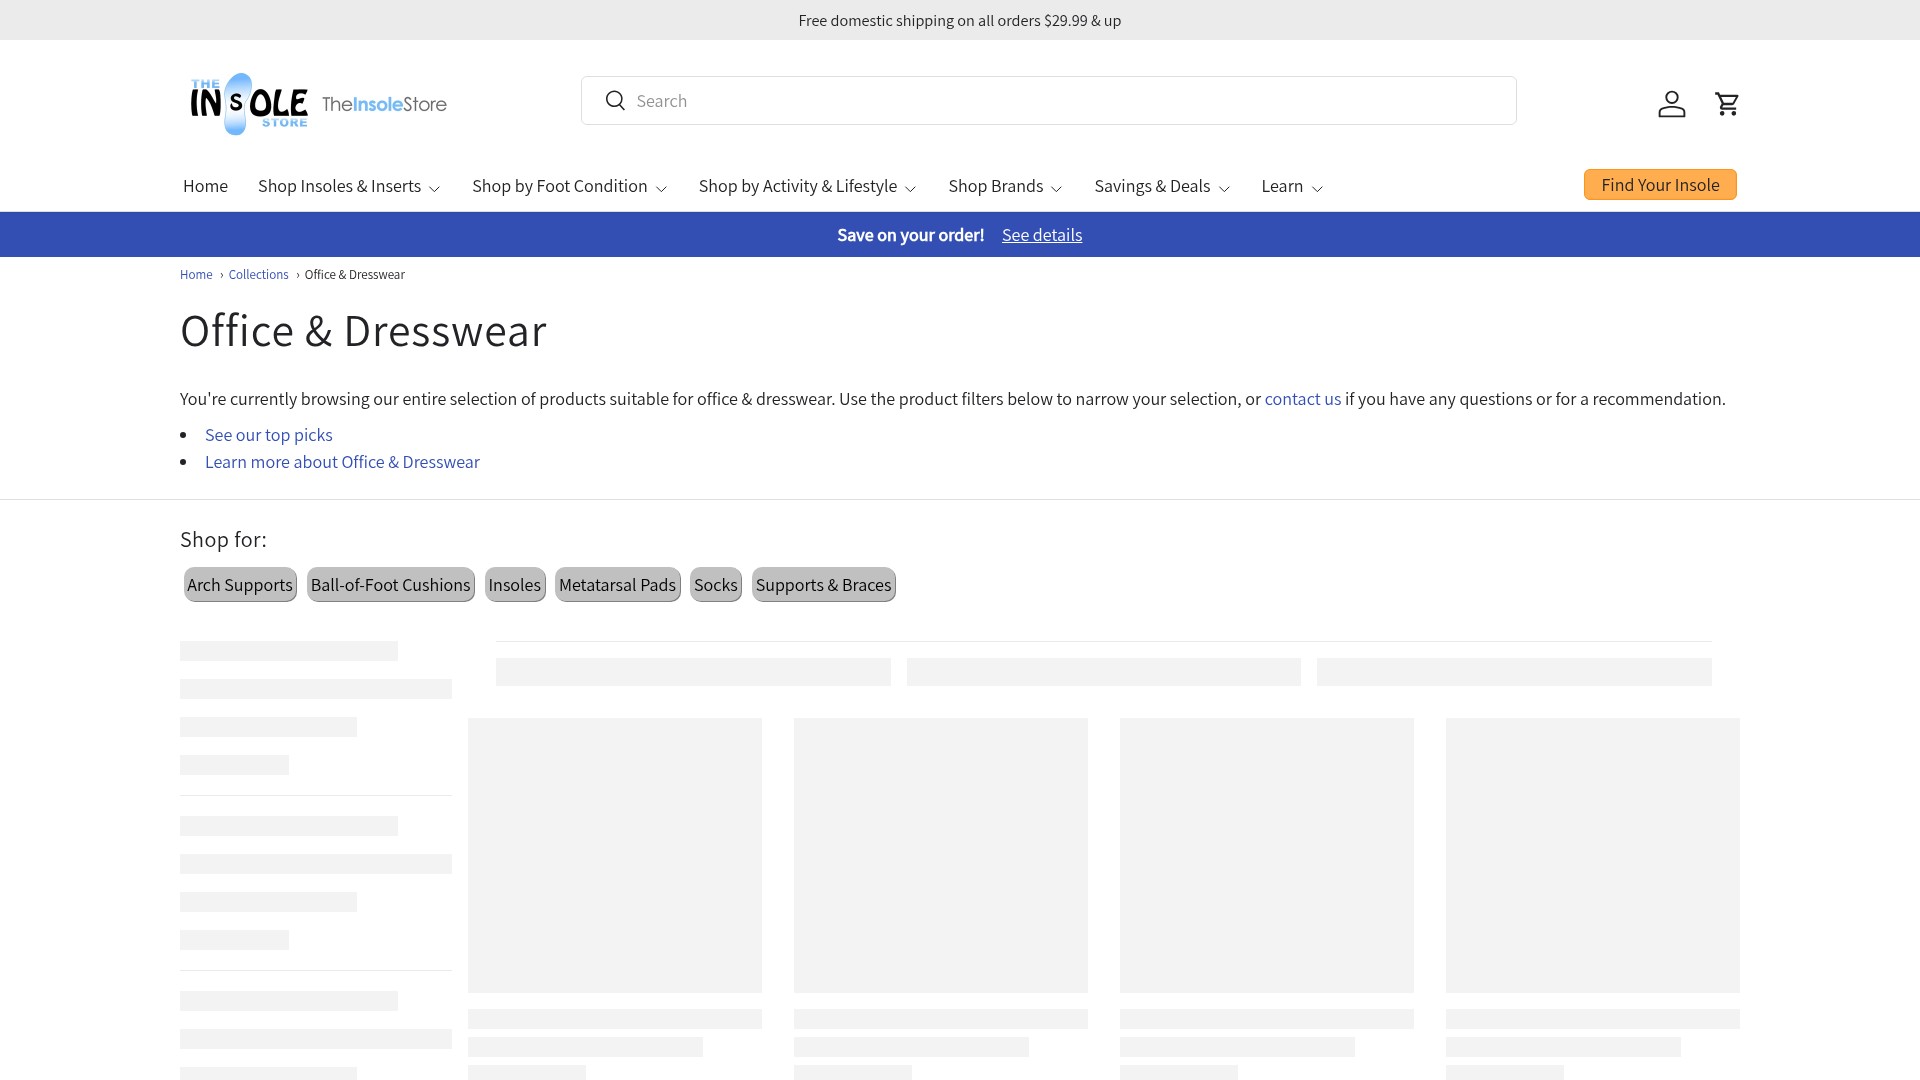
Task: Open the account login icon
Action: (x=1672, y=104)
